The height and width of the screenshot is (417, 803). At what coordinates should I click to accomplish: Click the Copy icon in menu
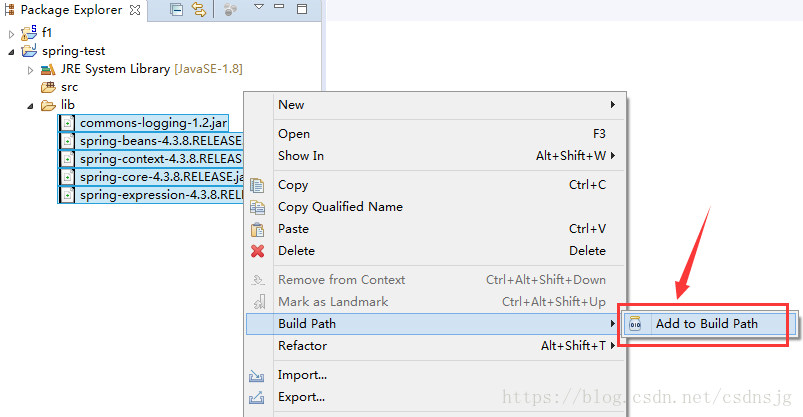[x=257, y=185]
